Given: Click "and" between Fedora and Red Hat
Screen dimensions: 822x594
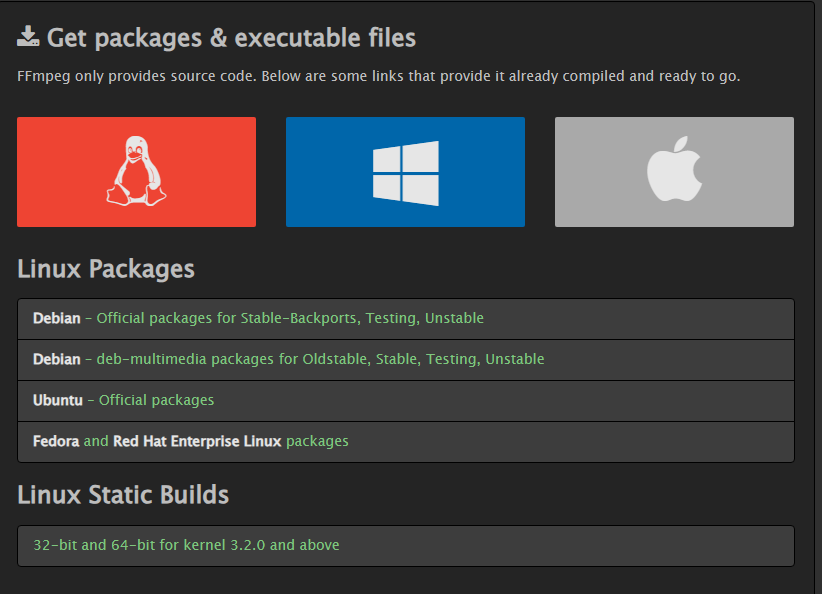Looking at the screenshot, I should pyautogui.click(x=96, y=441).
